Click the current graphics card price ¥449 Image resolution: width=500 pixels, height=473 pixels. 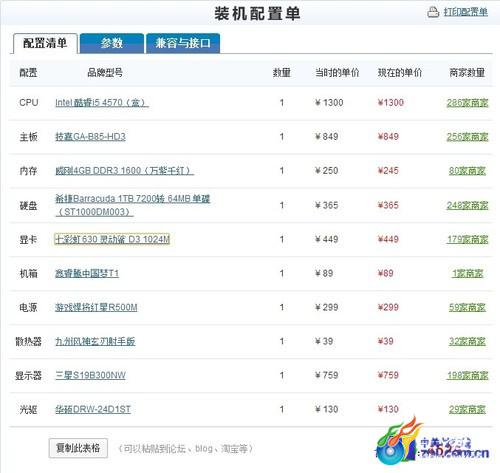(388, 239)
